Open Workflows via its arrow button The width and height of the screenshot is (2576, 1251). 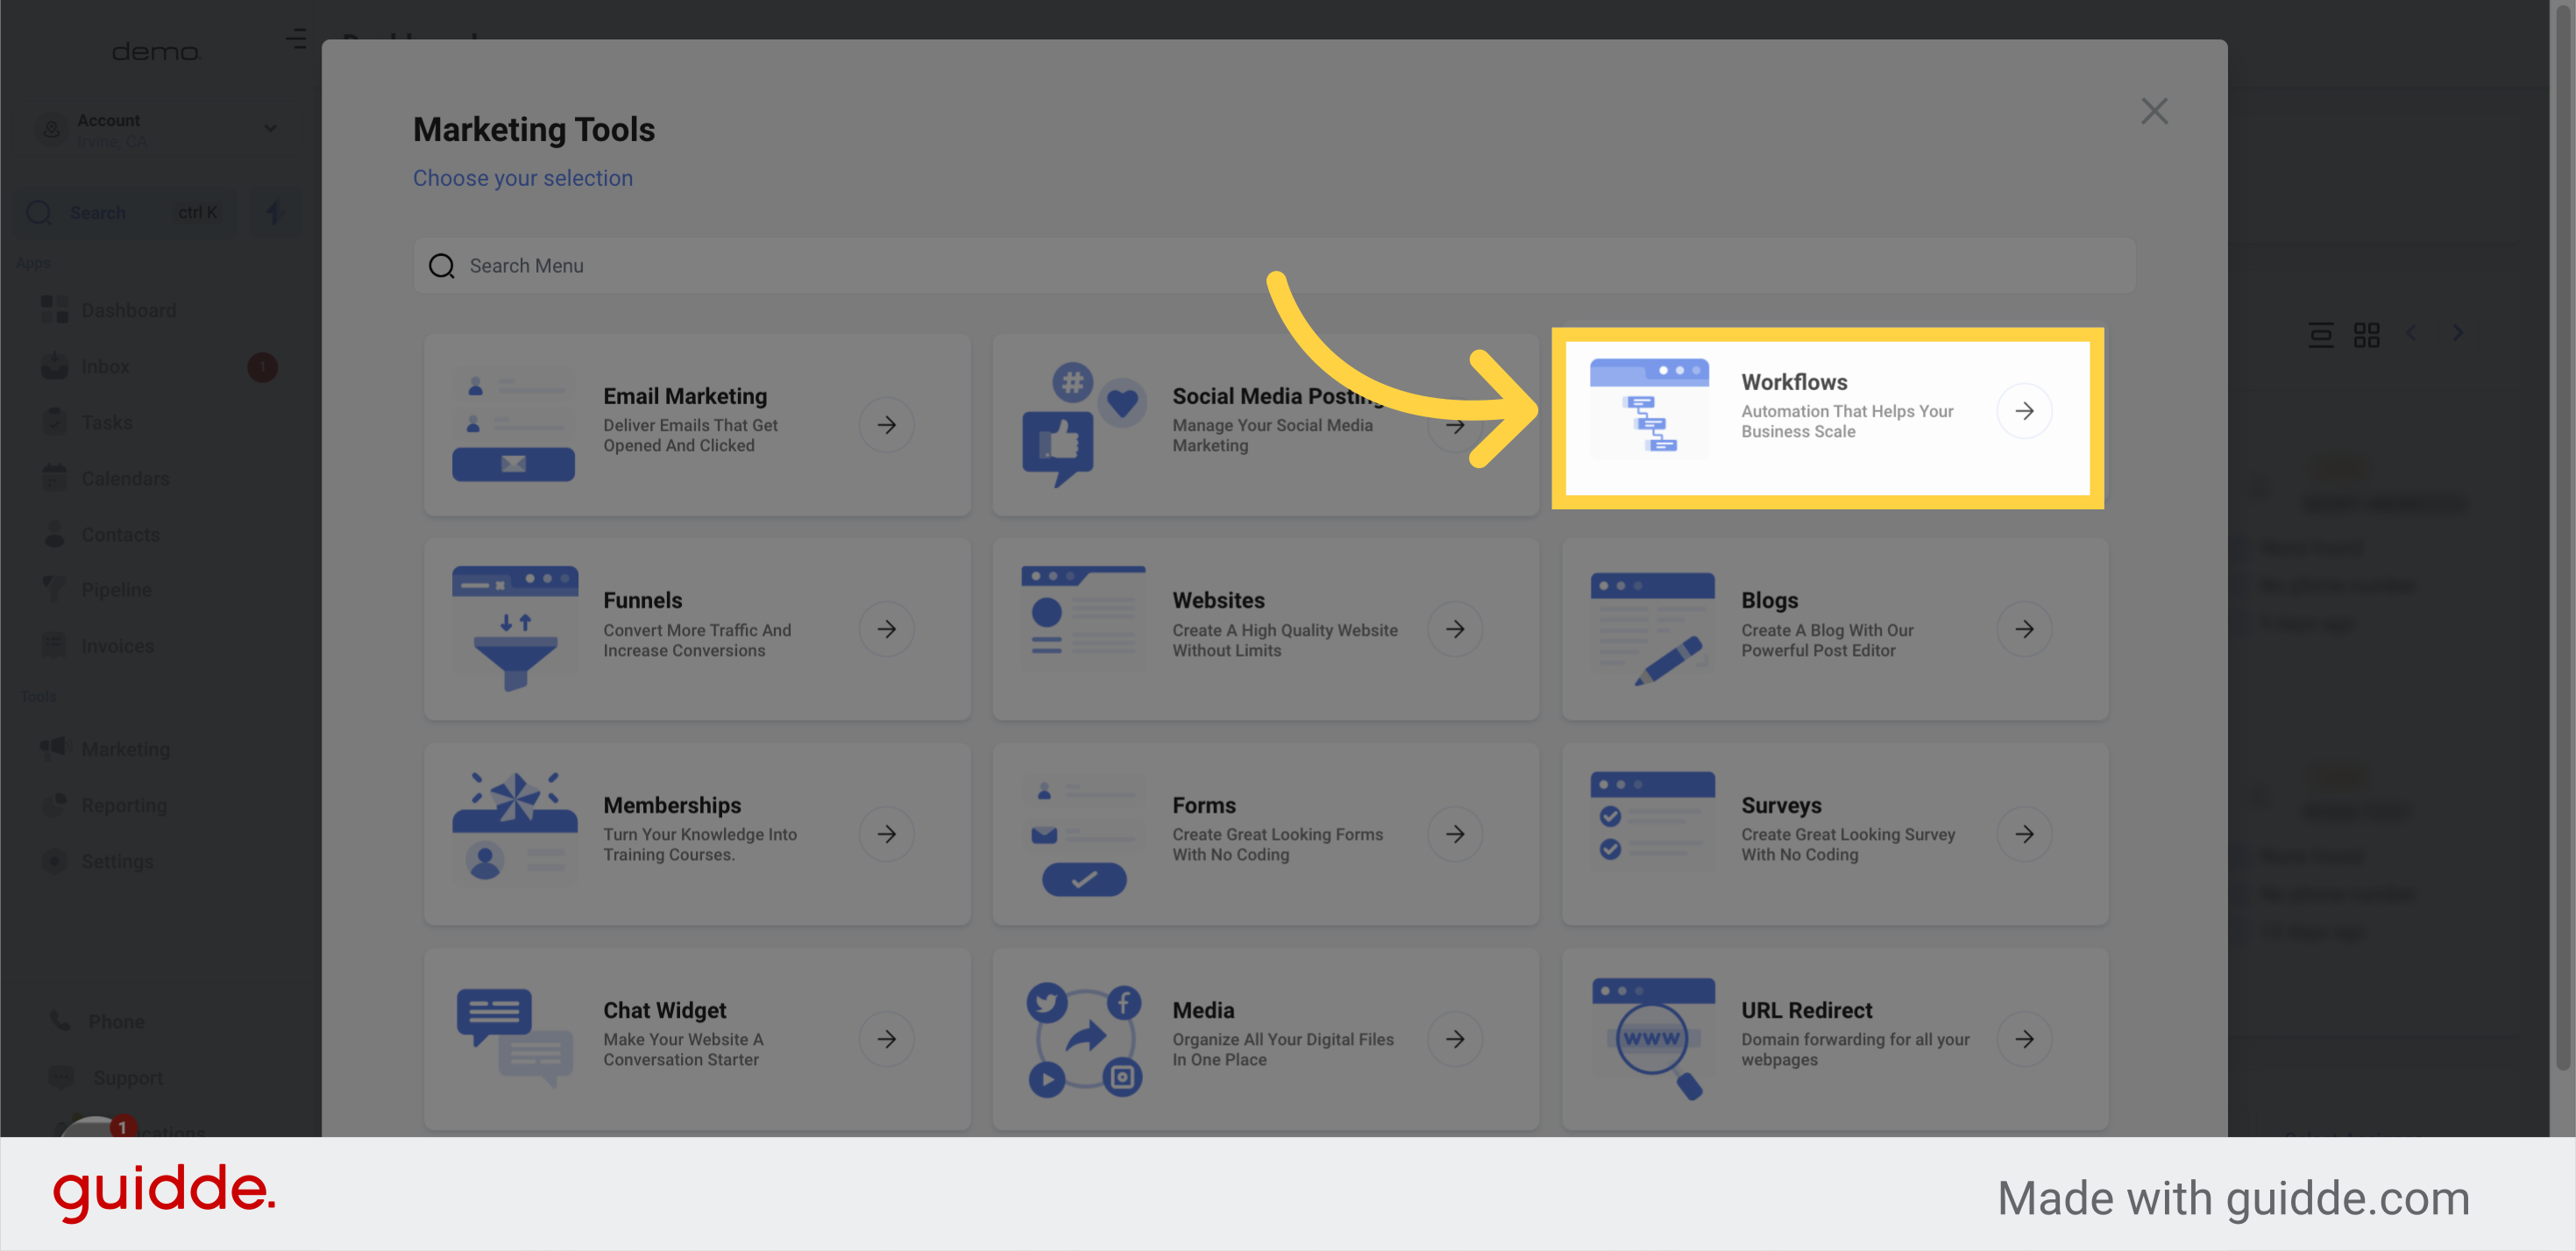click(x=2025, y=410)
